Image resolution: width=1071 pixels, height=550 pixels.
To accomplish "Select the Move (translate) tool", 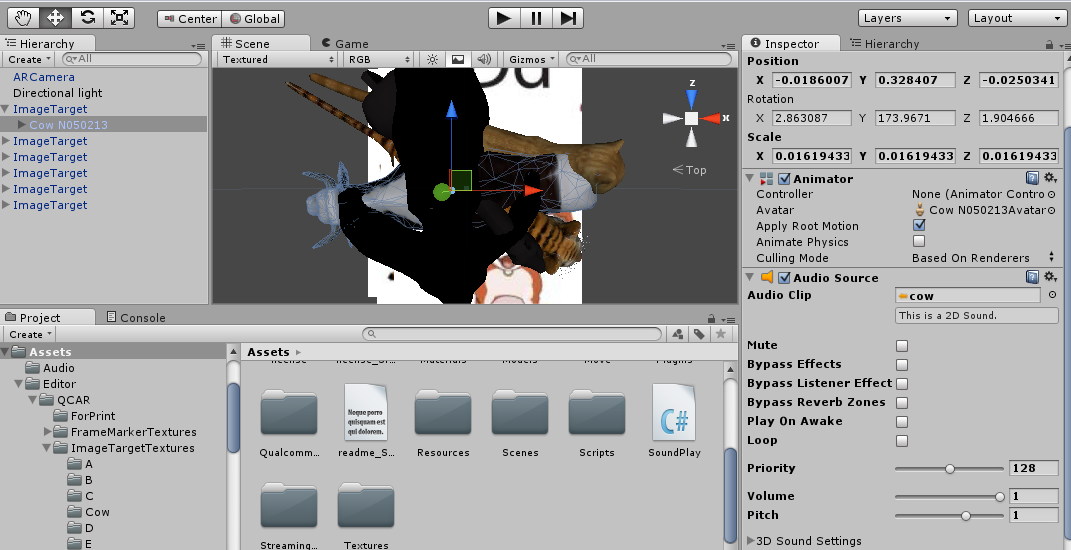I will pos(55,17).
